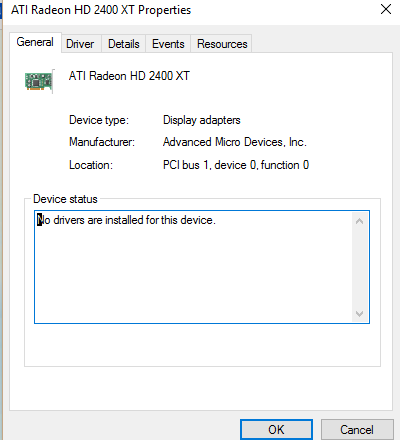This screenshot has width=400, height=440.
Task: Switch to the Driver tab
Action: [x=80, y=44]
